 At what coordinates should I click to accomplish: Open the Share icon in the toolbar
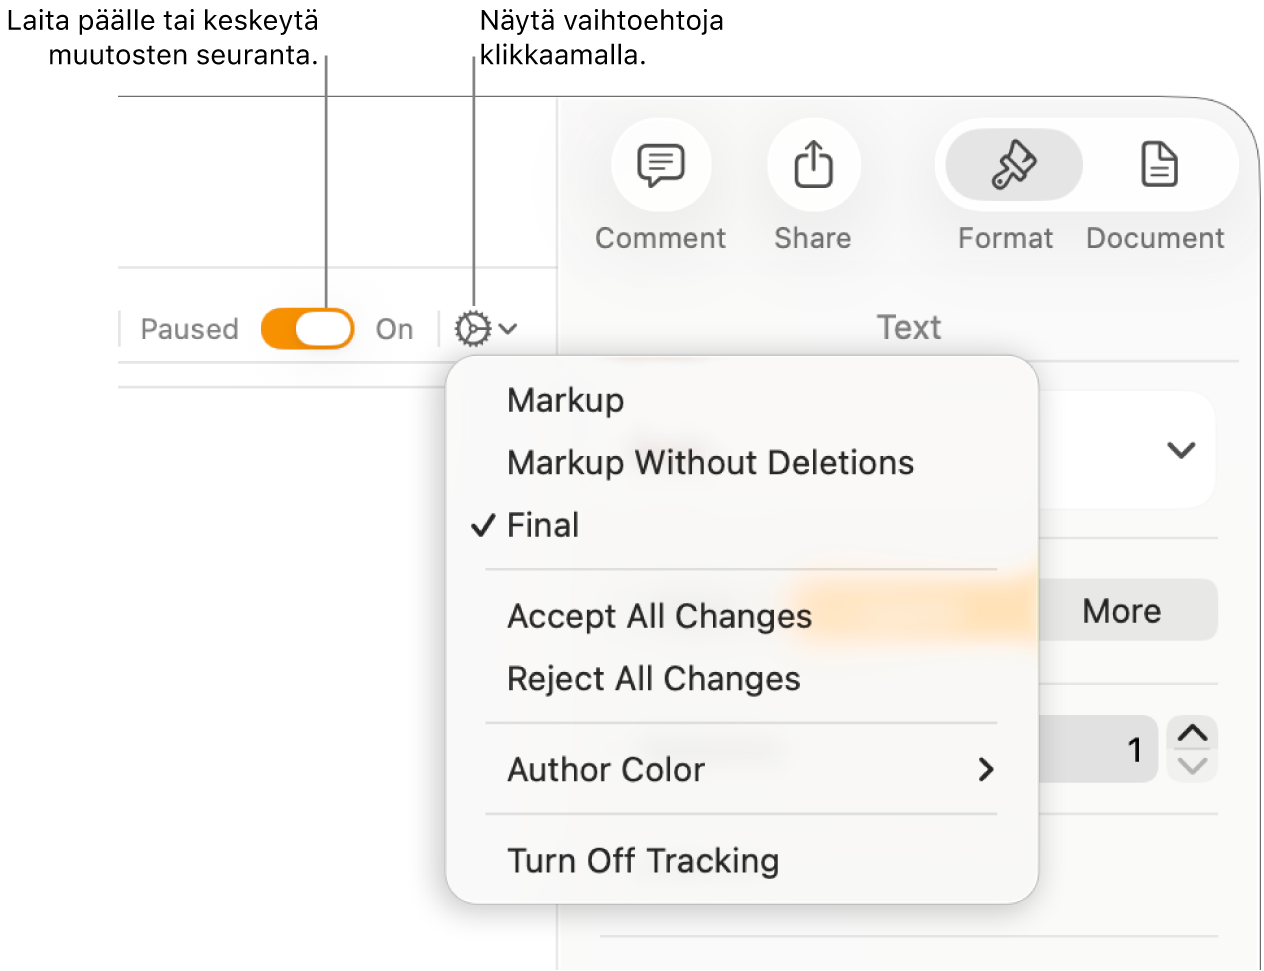[x=813, y=165]
